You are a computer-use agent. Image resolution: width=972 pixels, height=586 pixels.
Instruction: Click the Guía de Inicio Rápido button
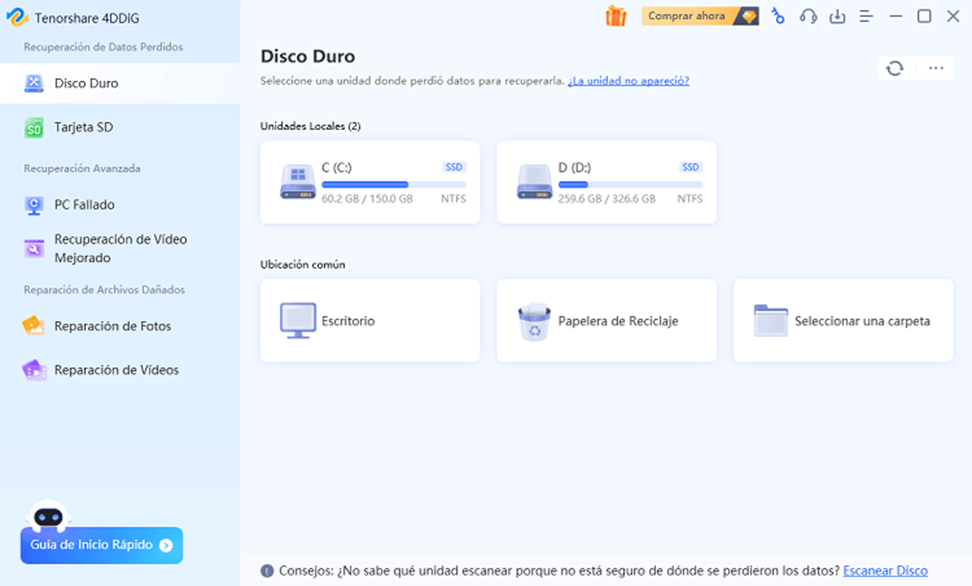[x=101, y=545]
